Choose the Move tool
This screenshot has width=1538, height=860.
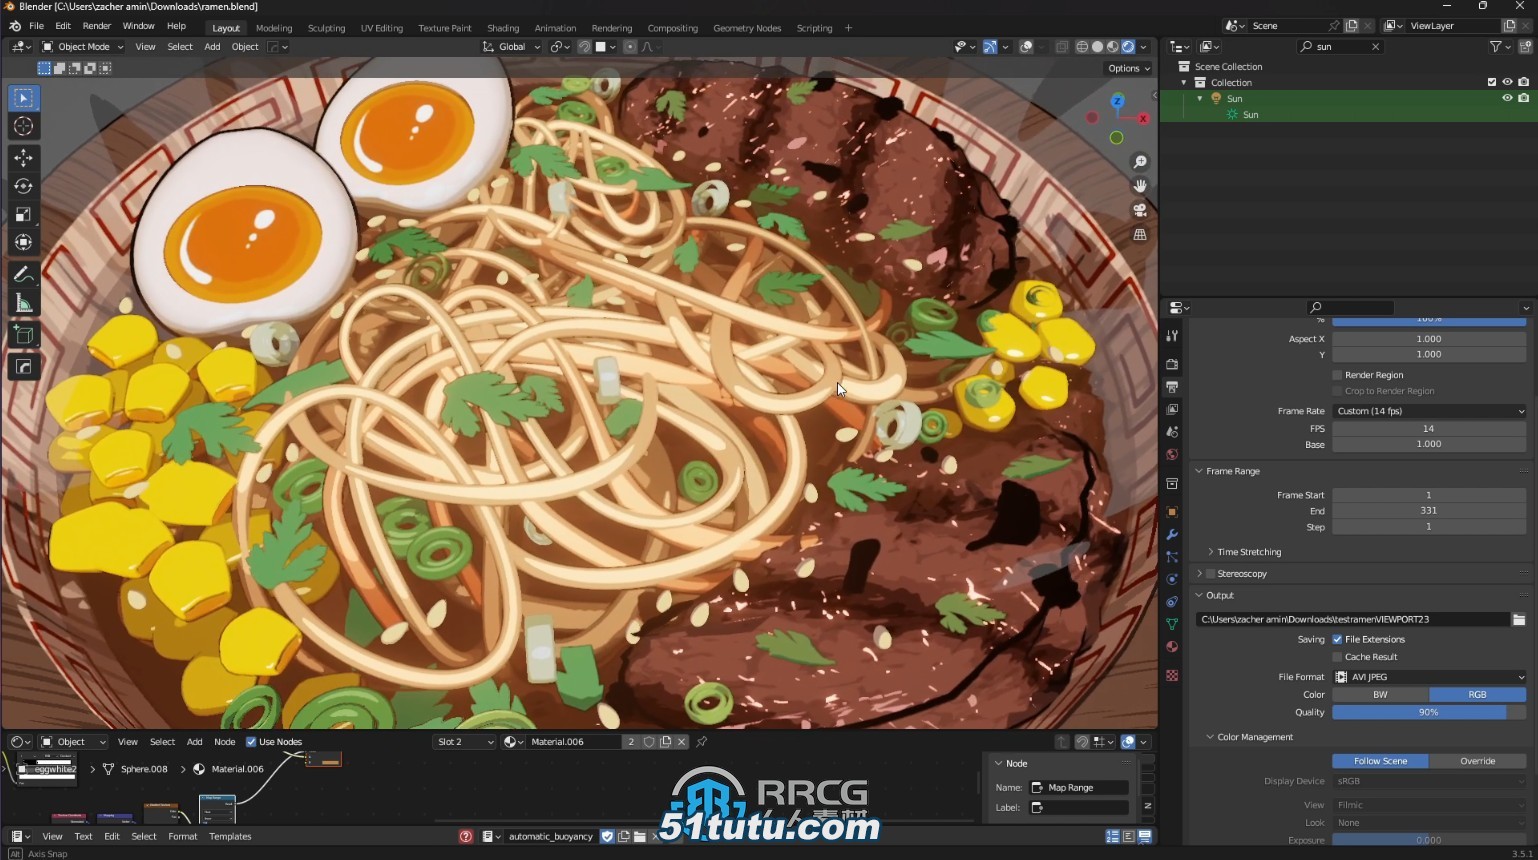tap(24, 158)
